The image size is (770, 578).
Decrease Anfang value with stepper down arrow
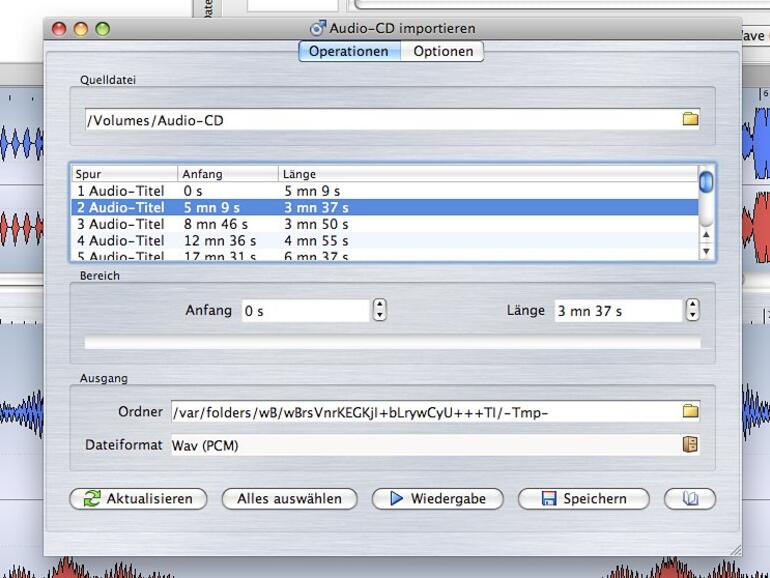(380, 315)
